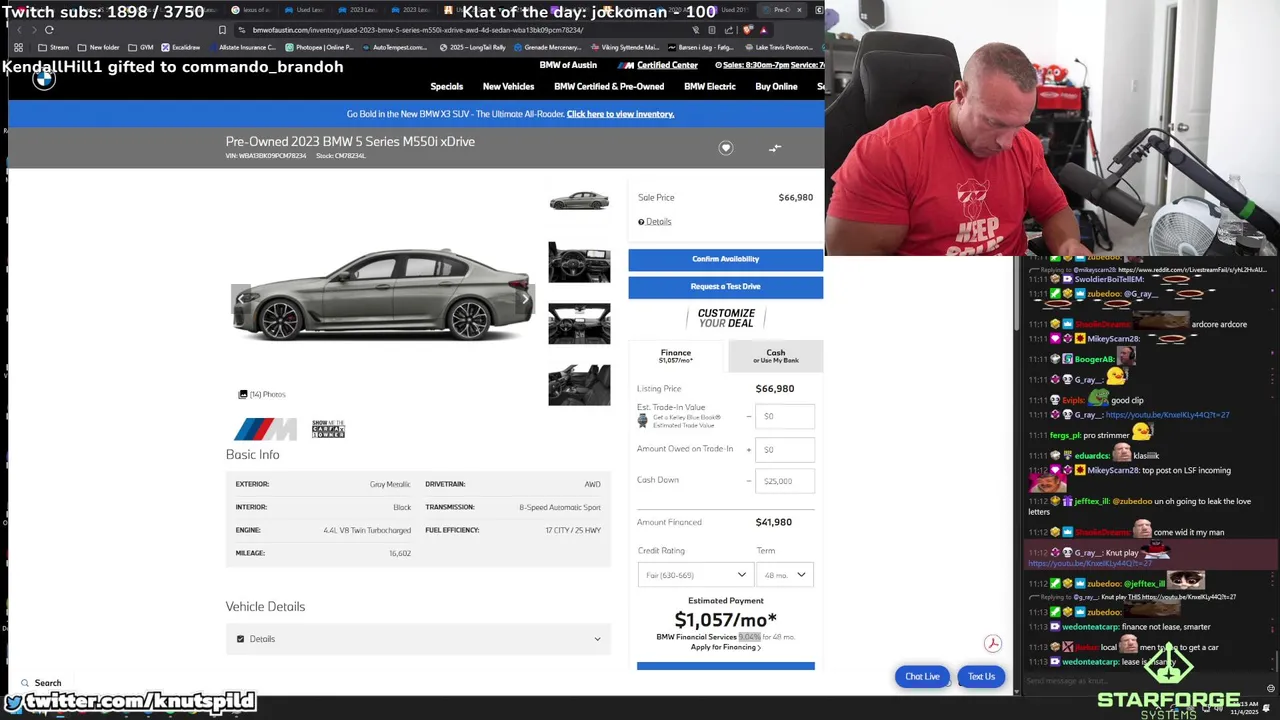Image resolution: width=1280 pixels, height=720 pixels.
Task: Open the Show Me the Carfax badge
Action: (x=328, y=429)
